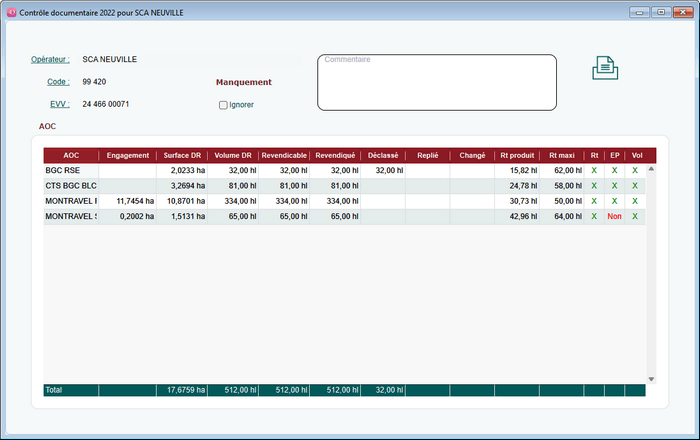Click the app icon in title bar

click(x=11, y=11)
